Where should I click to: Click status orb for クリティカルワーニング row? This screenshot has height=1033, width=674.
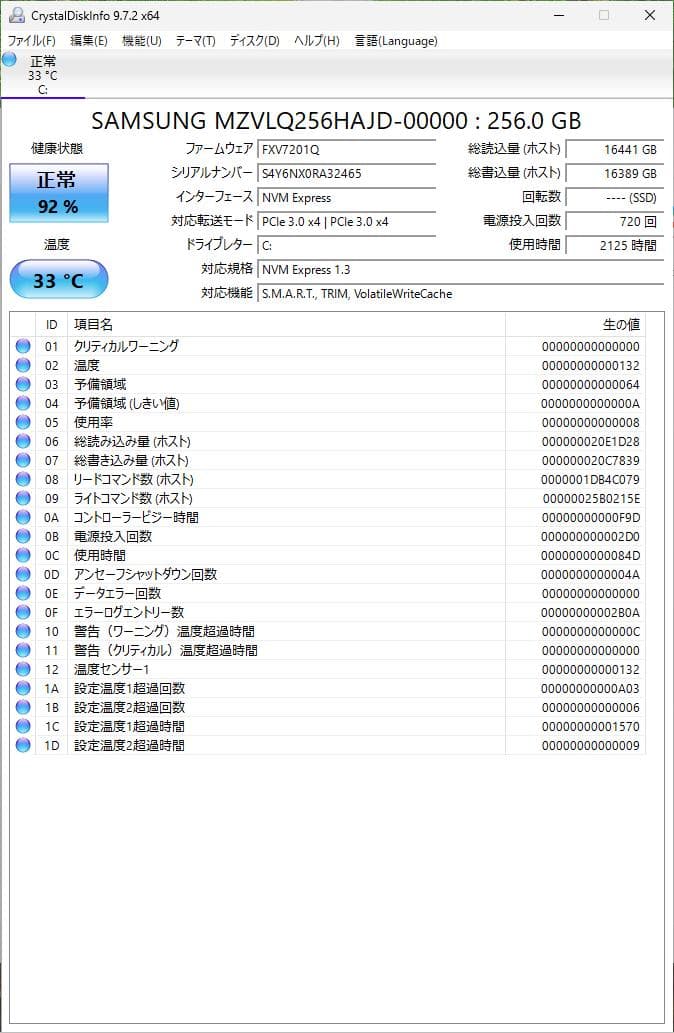coord(23,346)
